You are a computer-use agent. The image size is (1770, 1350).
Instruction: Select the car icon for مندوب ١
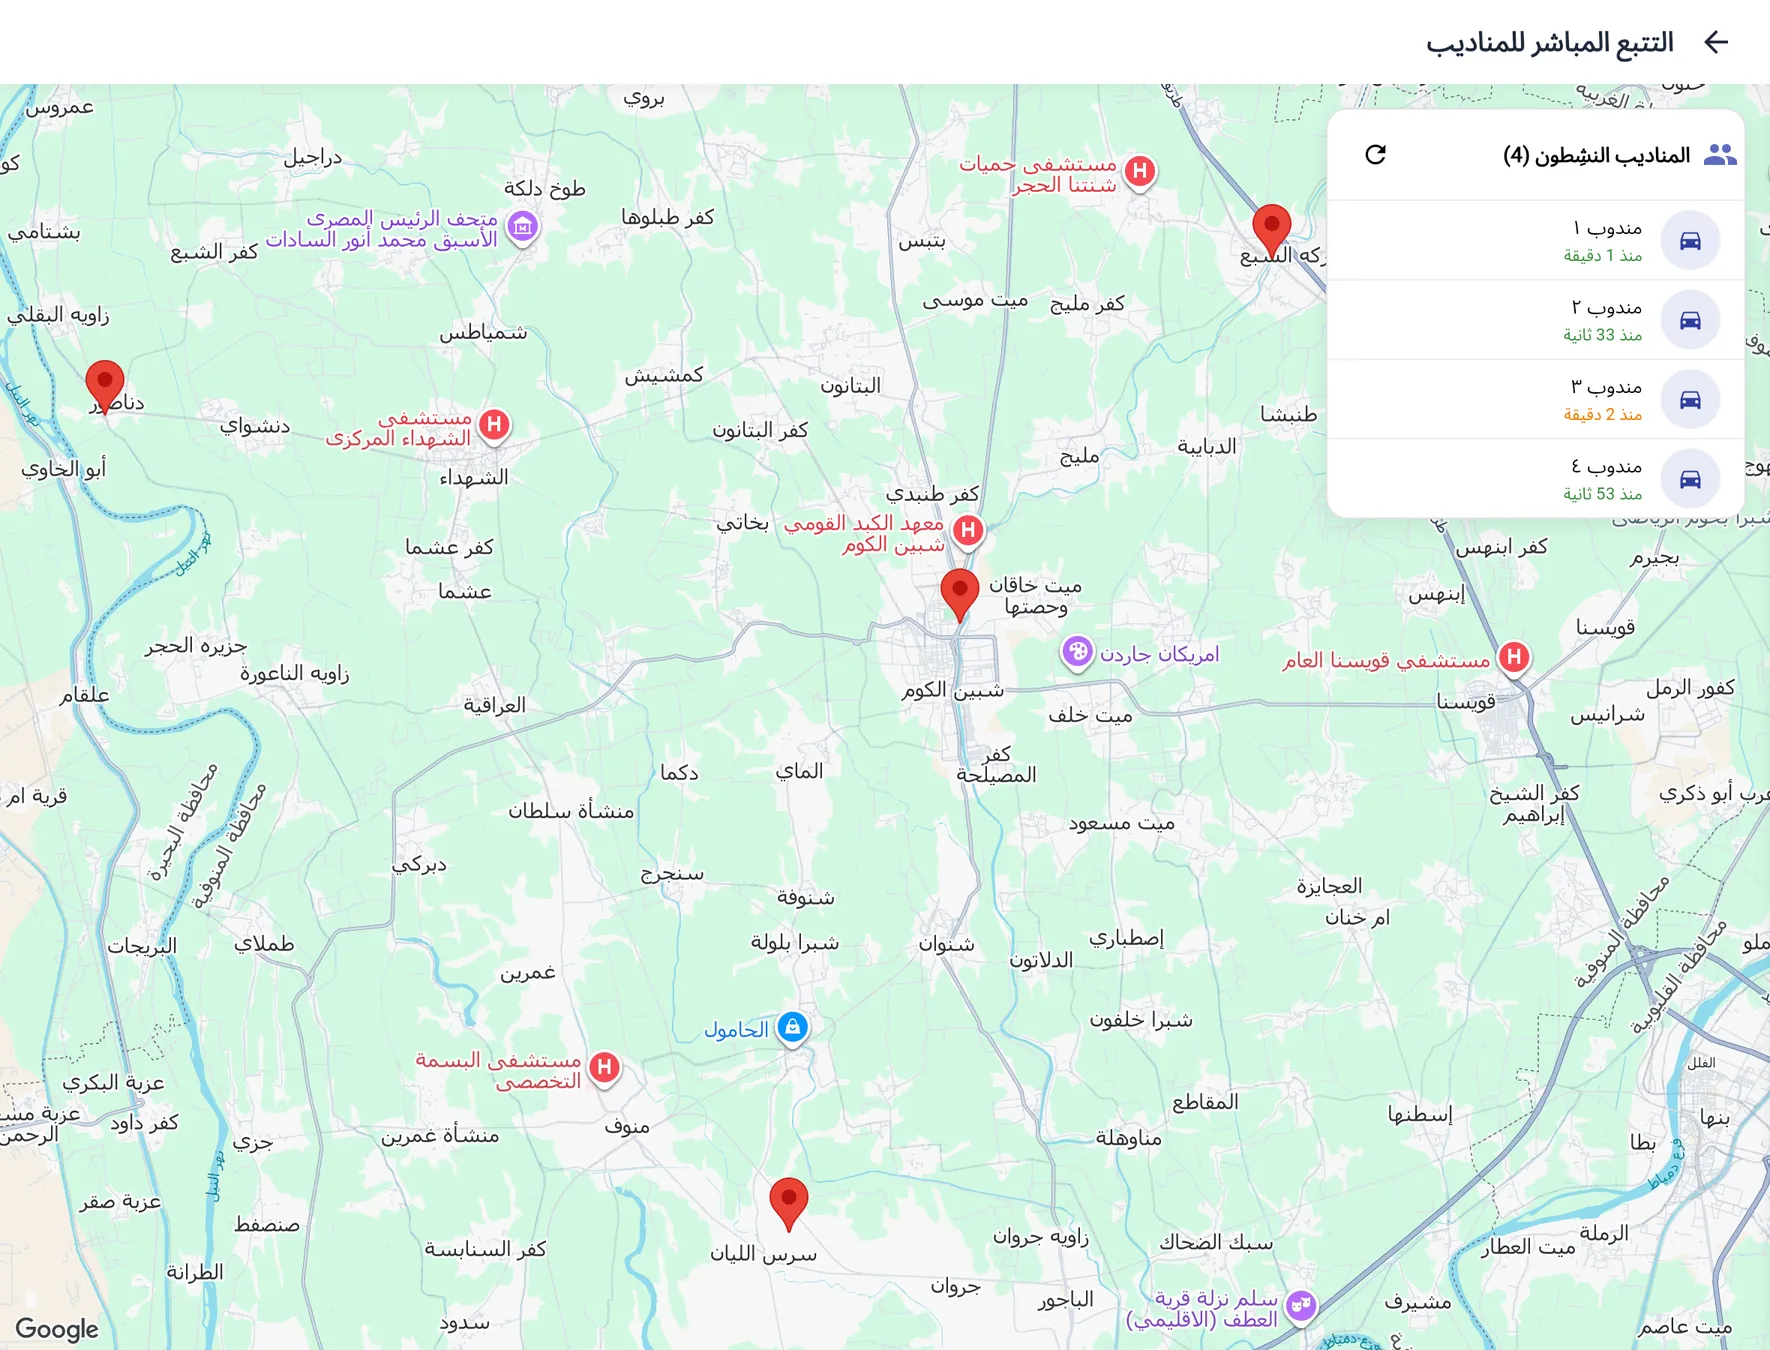(x=1690, y=240)
